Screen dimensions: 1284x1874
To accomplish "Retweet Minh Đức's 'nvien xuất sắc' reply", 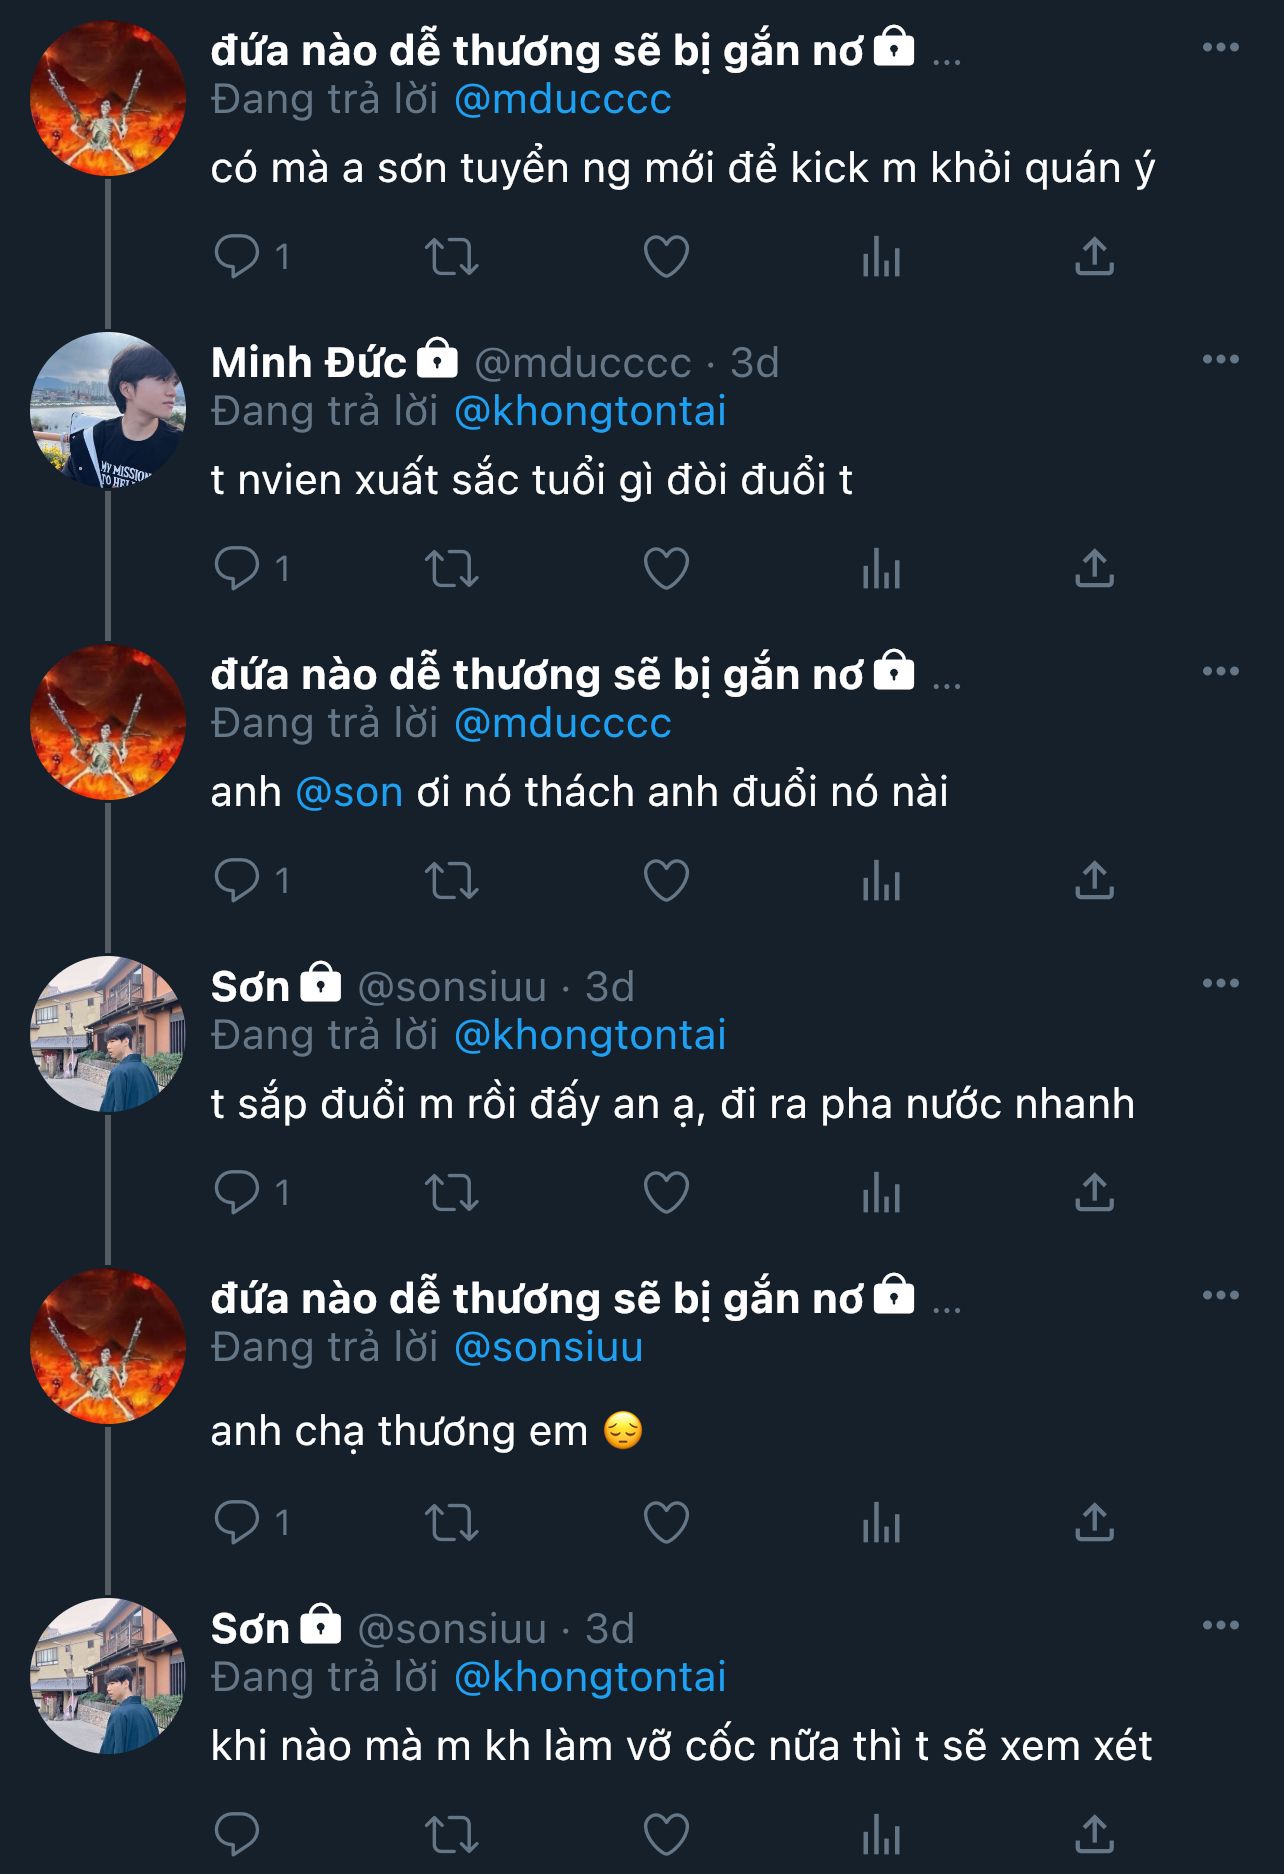I will [452, 569].
